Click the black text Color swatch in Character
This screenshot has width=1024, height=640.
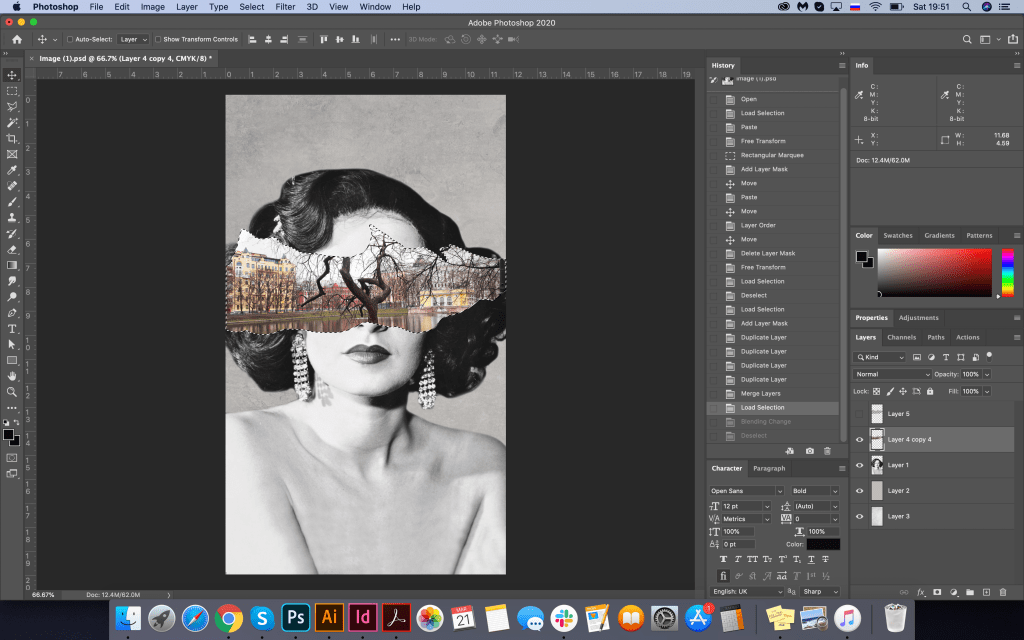823,544
